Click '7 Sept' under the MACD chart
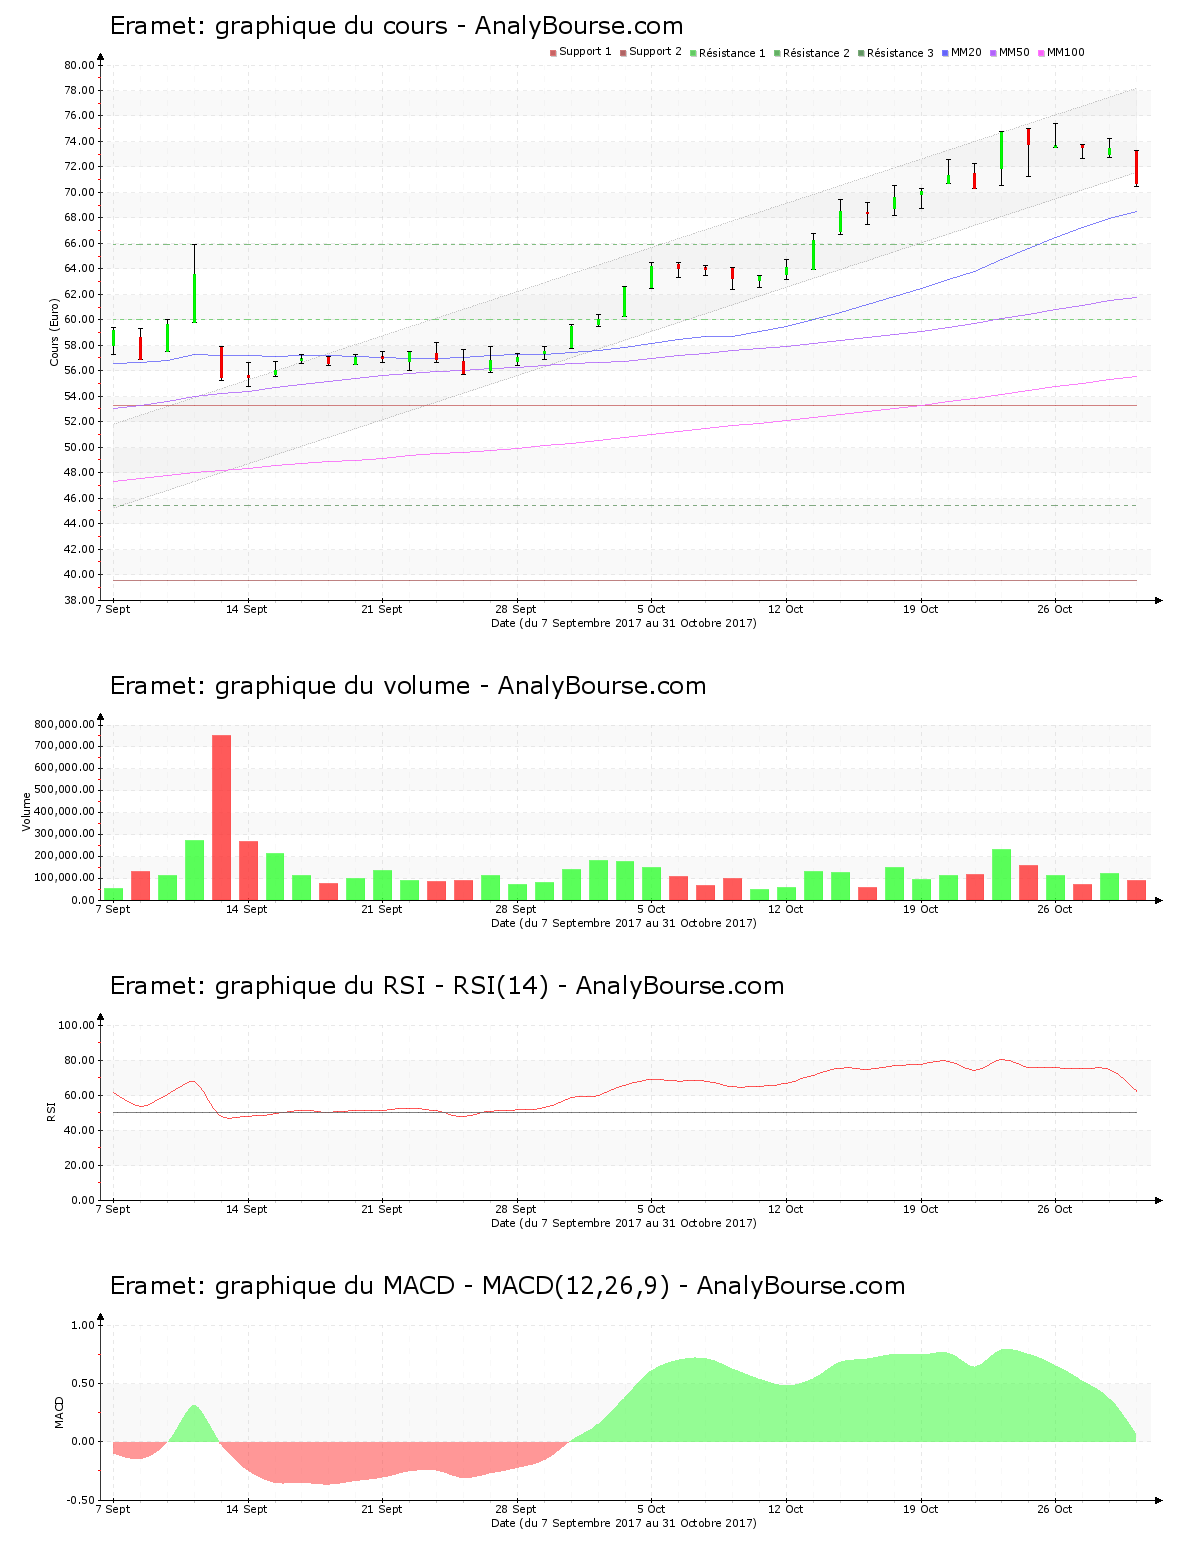This screenshot has height=1550, width=1200. pos(113,1509)
